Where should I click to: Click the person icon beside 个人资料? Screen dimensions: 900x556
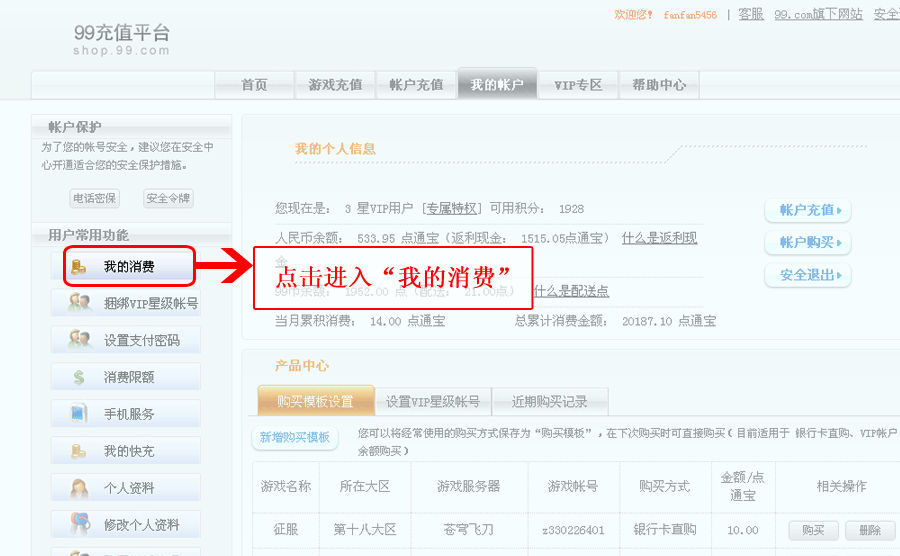pos(79,488)
